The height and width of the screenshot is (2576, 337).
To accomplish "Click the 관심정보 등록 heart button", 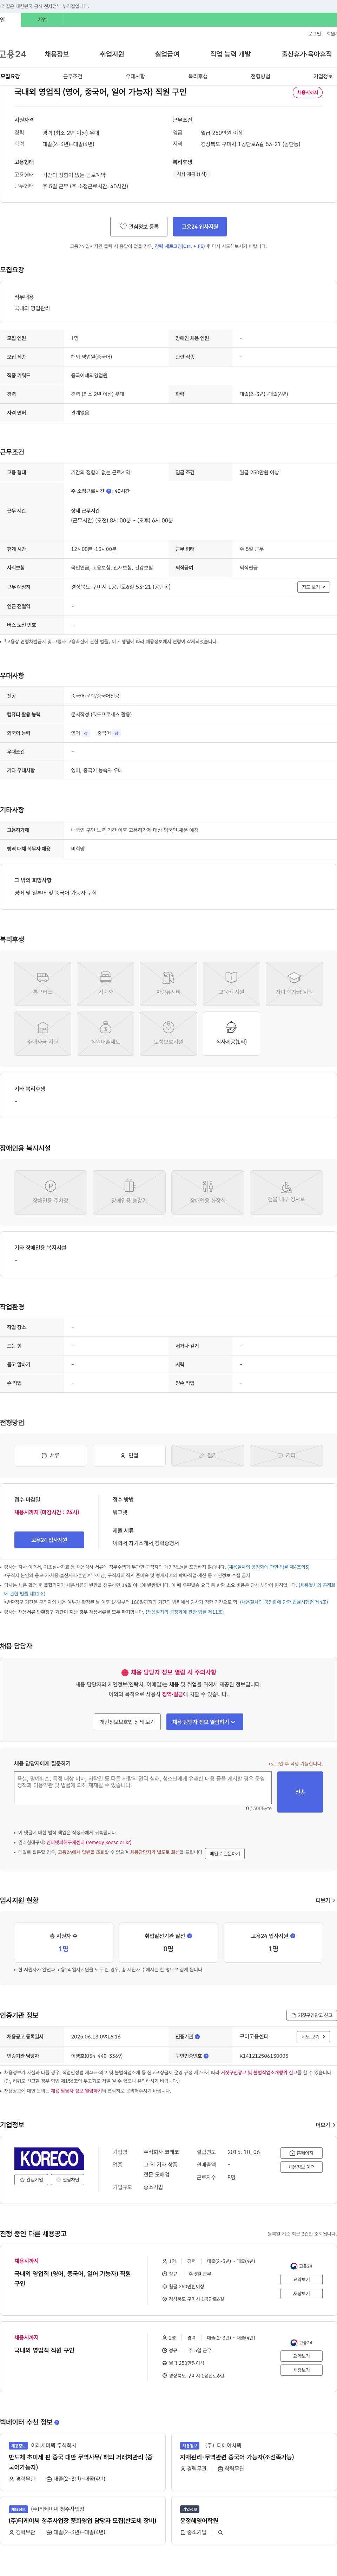I will 139,227.
